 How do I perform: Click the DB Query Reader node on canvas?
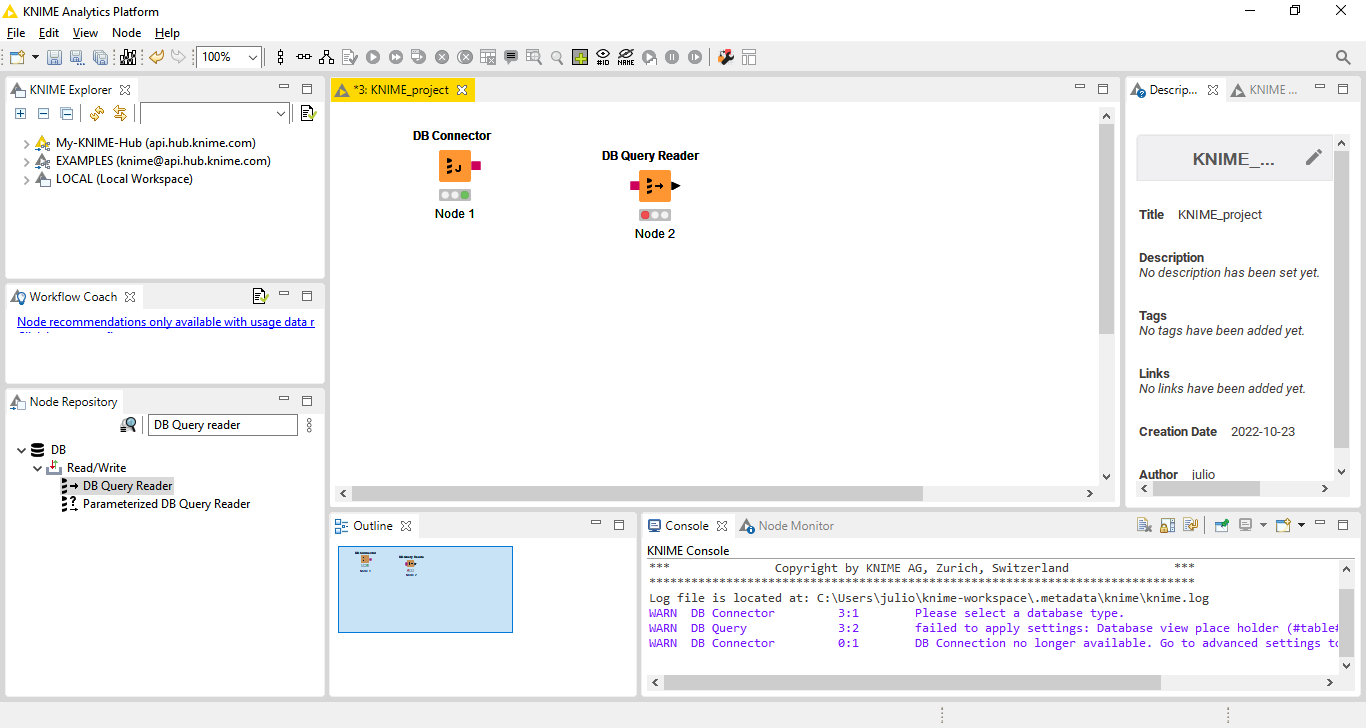pyautogui.click(x=655, y=186)
